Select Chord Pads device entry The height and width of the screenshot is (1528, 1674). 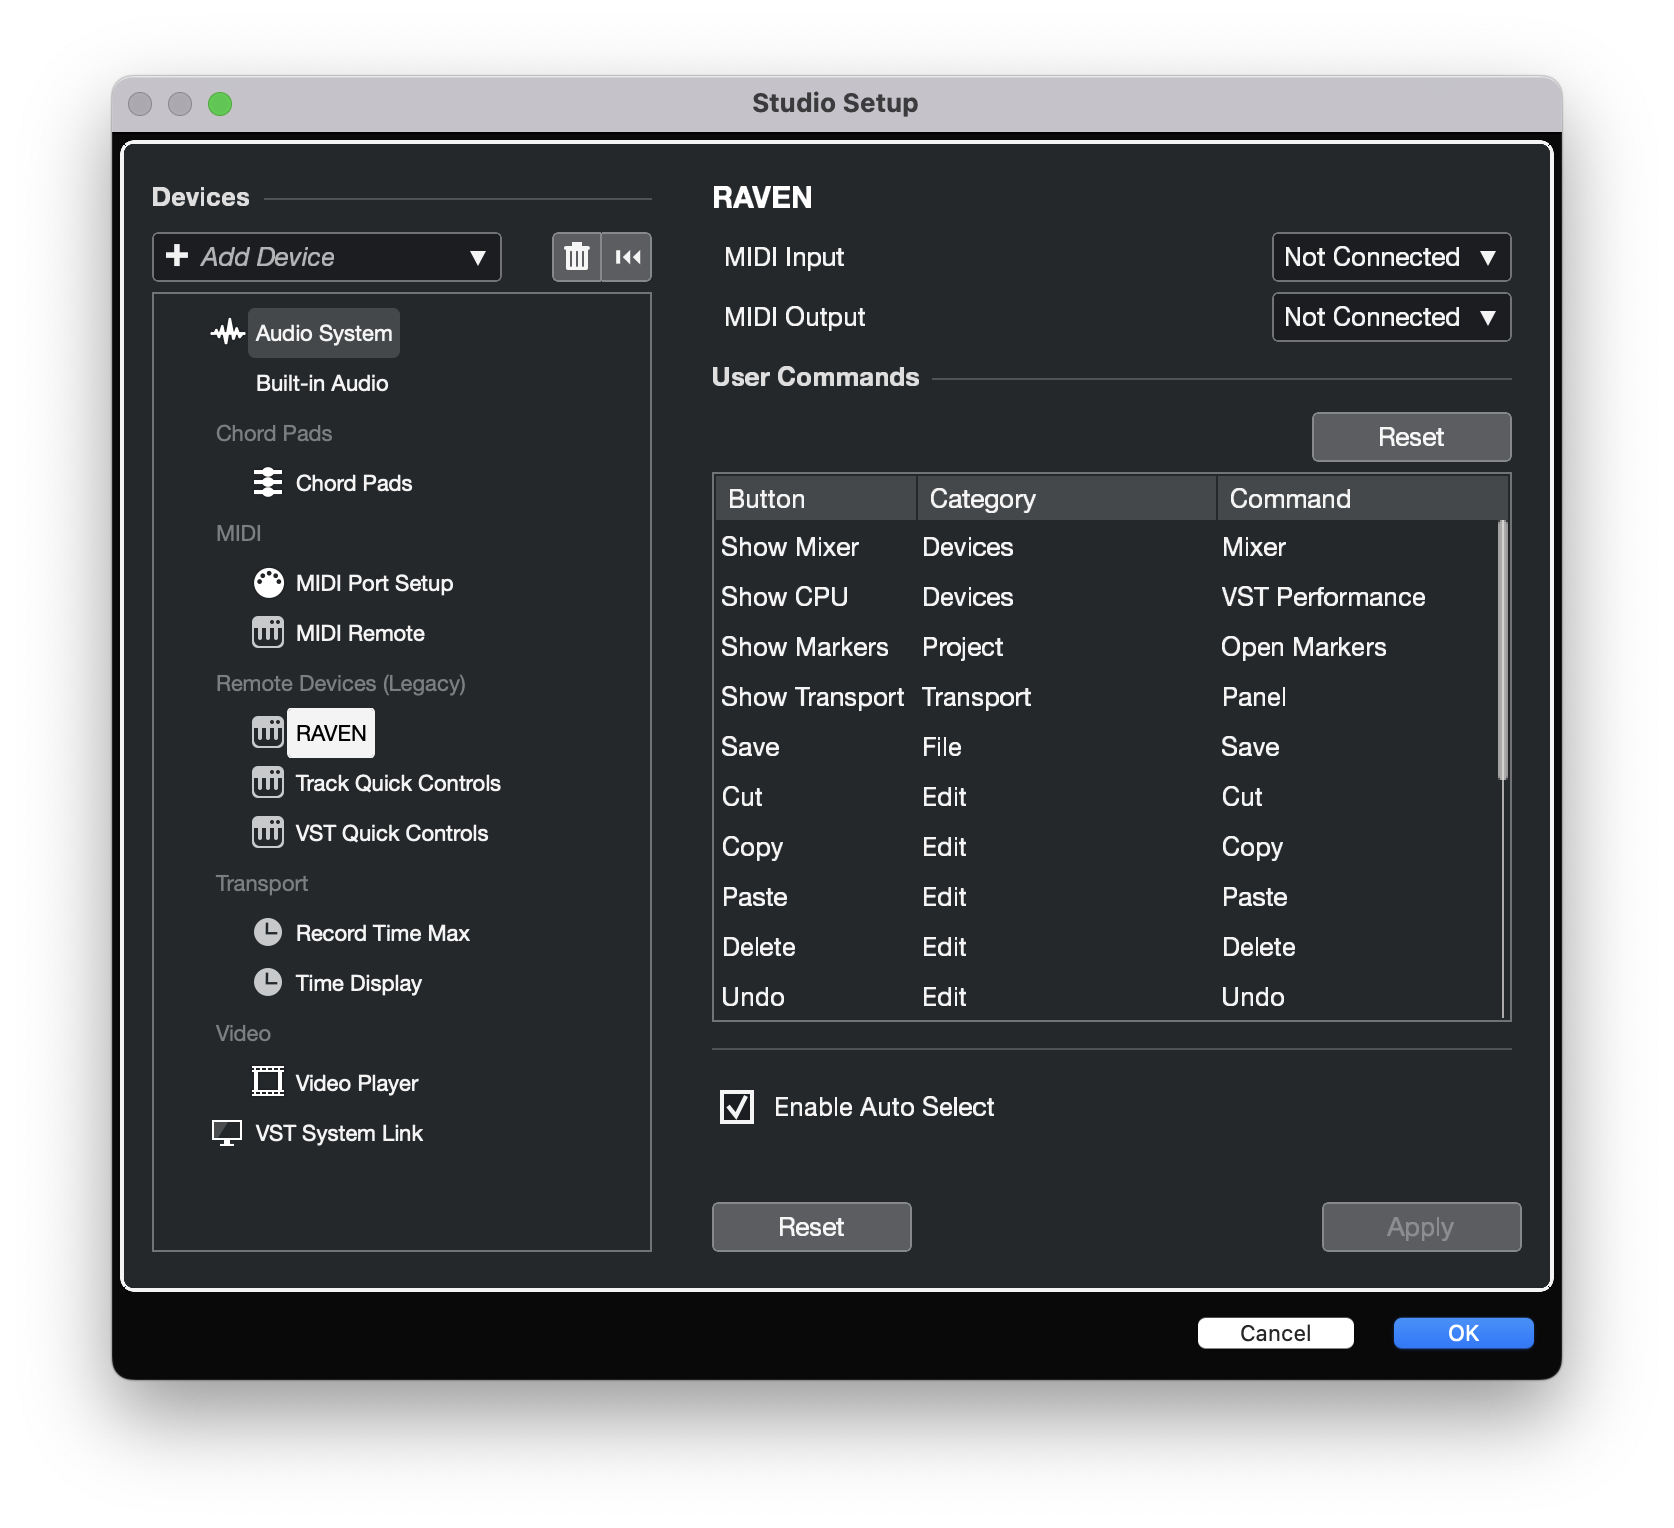(354, 483)
